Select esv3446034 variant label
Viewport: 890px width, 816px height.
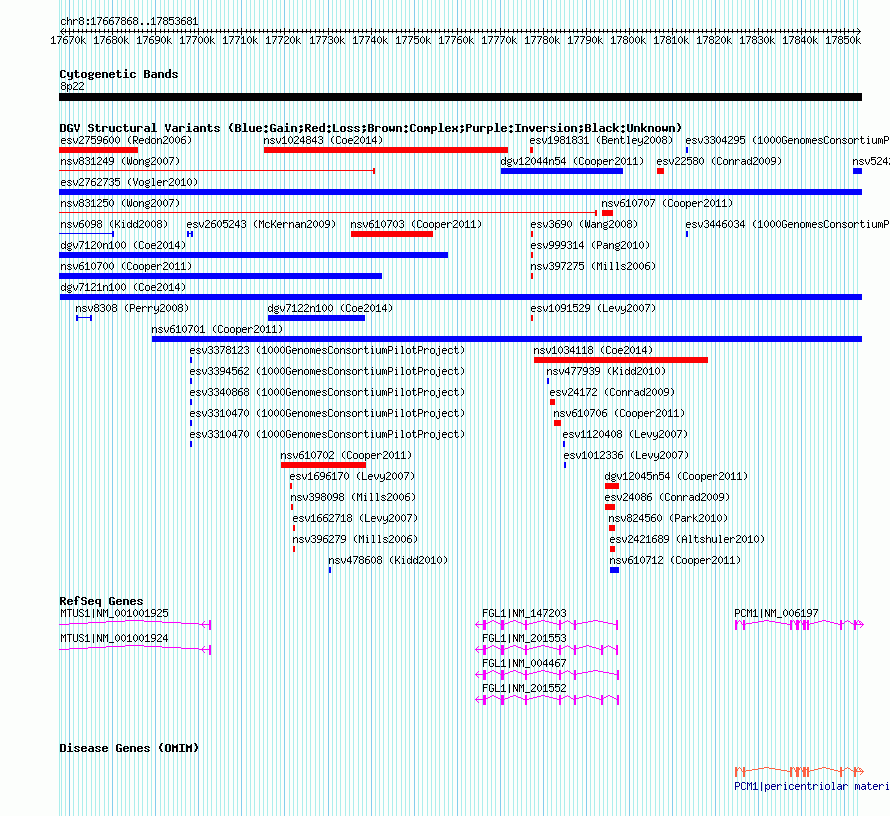click(787, 224)
